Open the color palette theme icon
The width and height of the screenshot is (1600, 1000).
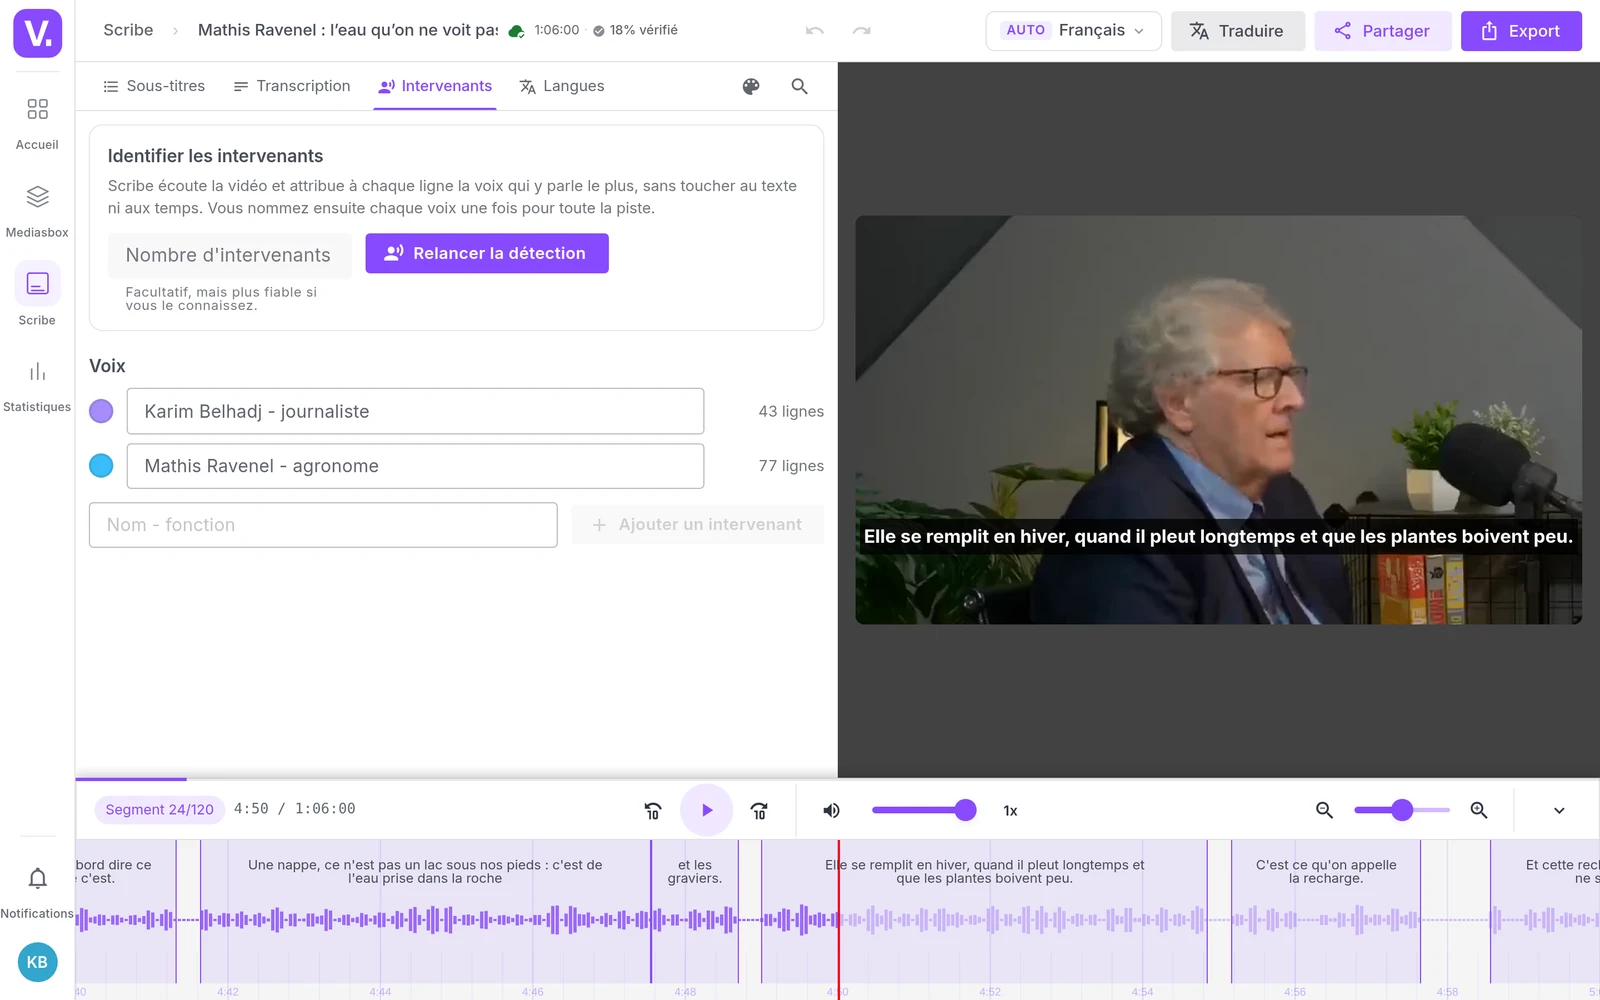751,87
